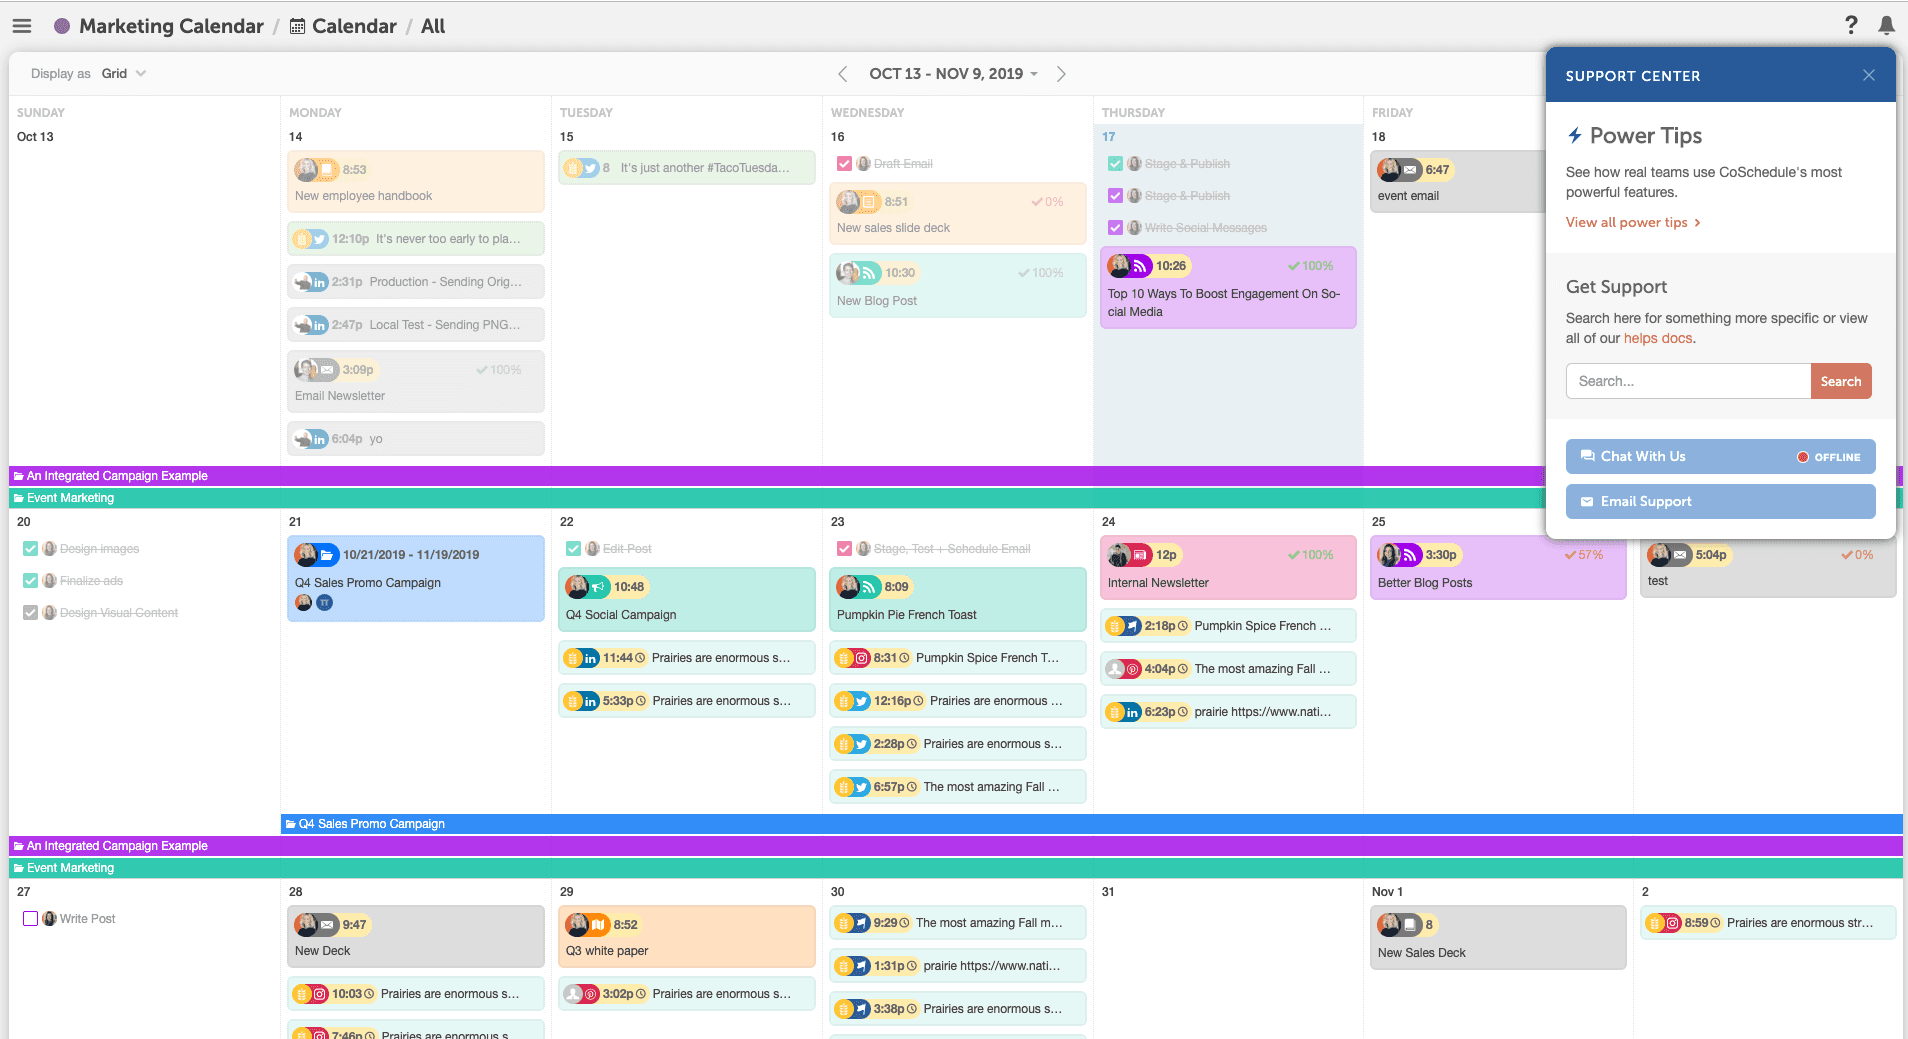Go to the previous date range
Image resolution: width=1908 pixels, height=1039 pixels.
(x=842, y=74)
